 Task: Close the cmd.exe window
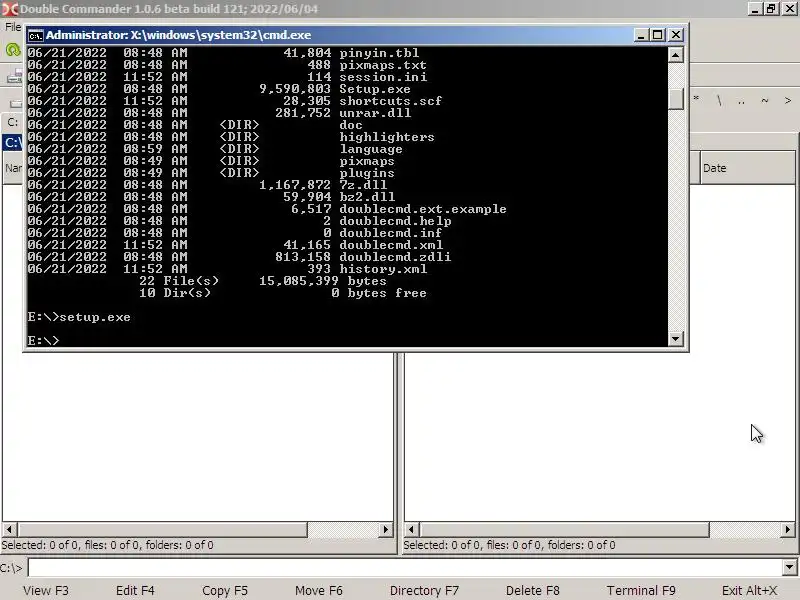point(676,35)
